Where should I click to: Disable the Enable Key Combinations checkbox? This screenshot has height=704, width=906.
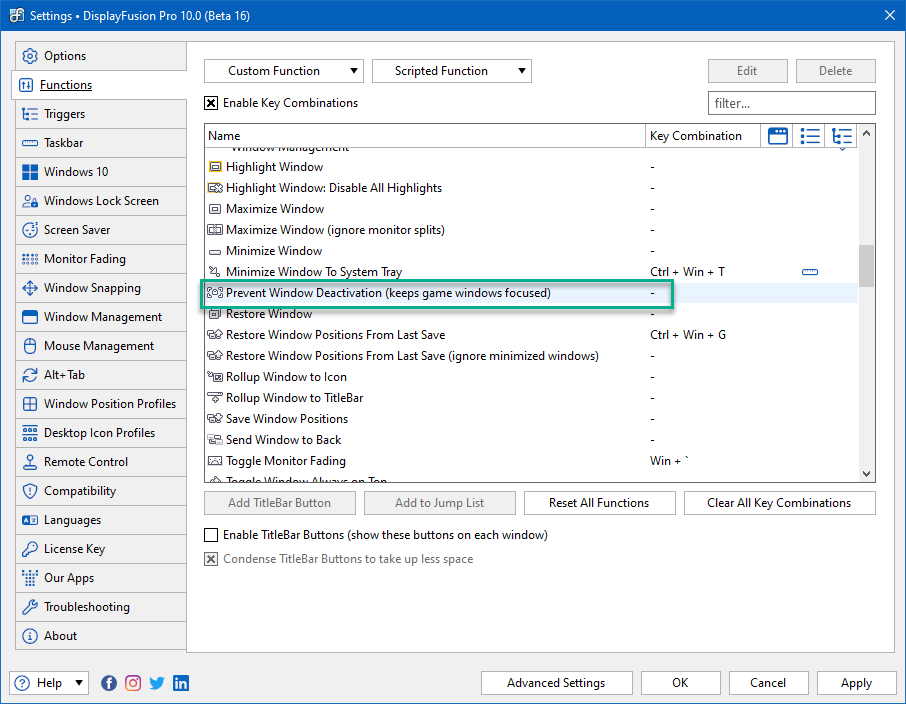(211, 103)
